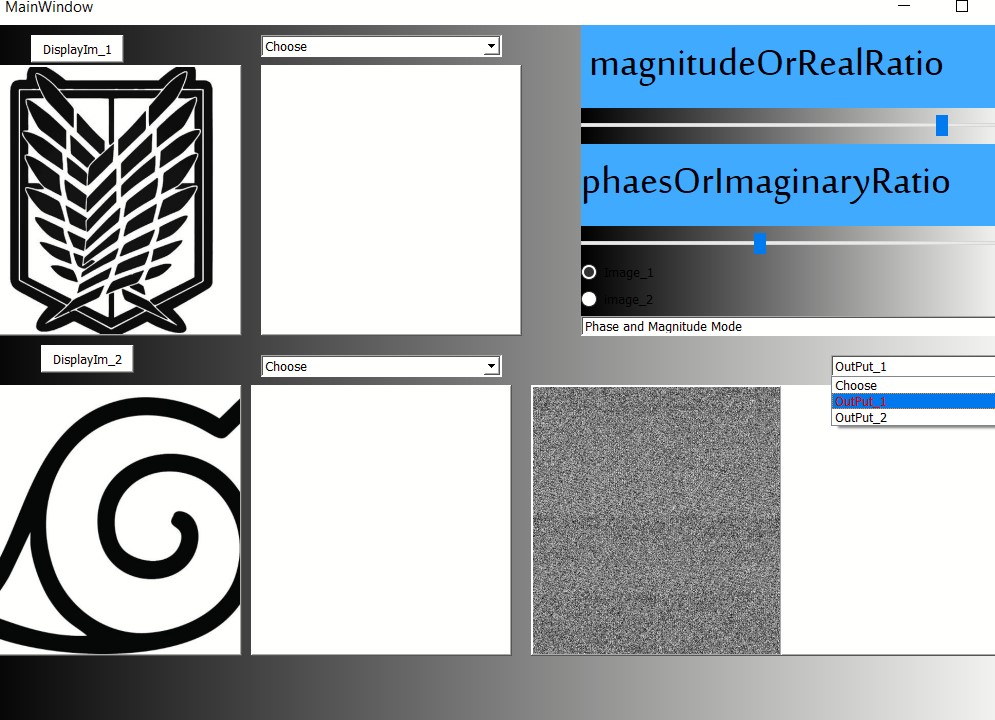Click the empty component view beside spiral image
Viewport: 995px width, 720px height.
381,519
